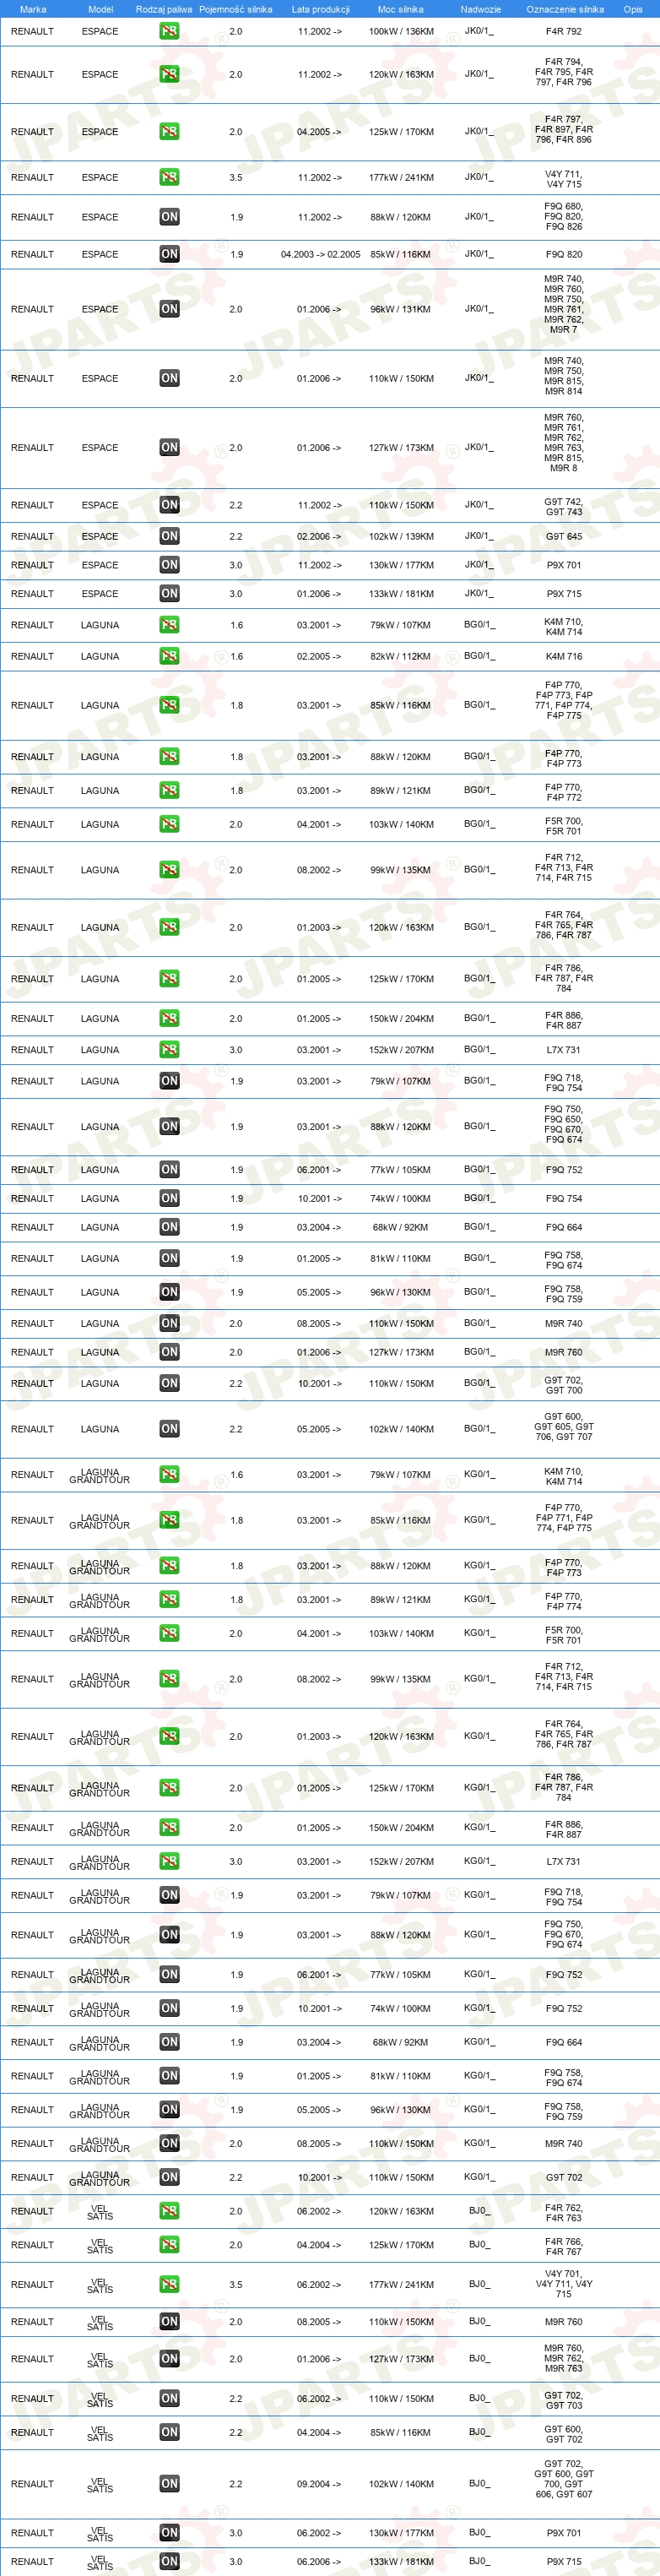This screenshot has width=660, height=2576.
Task: Select the production date '02.2005 ->'
Action: coord(319,656)
